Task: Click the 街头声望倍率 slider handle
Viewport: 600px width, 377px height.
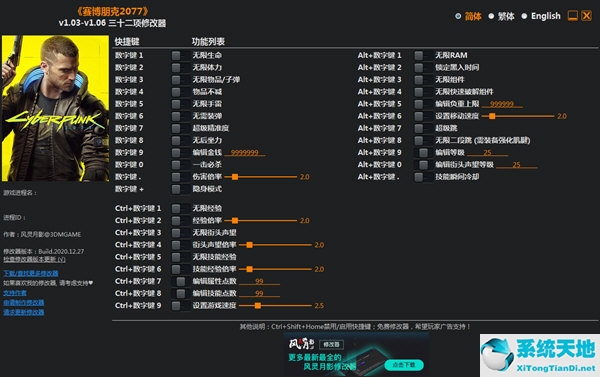Action: pyautogui.click(x=249, y=245)
